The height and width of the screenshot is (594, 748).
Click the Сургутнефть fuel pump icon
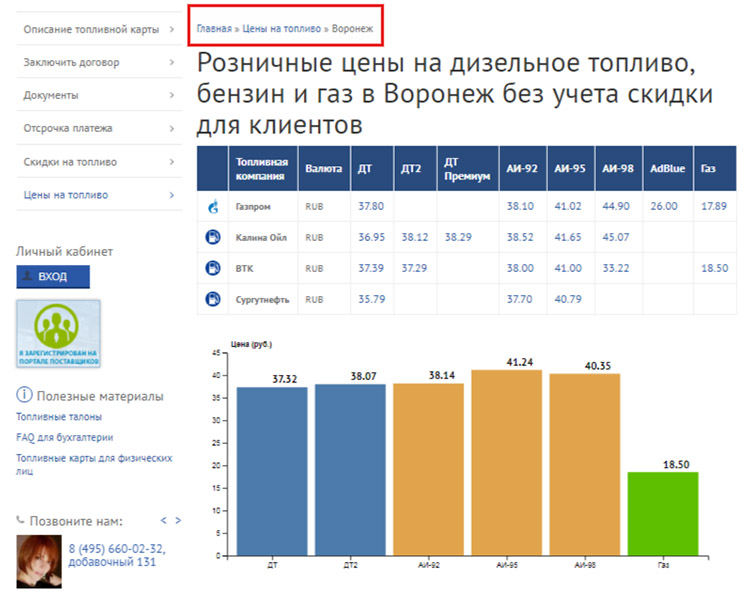pos(213,299)
